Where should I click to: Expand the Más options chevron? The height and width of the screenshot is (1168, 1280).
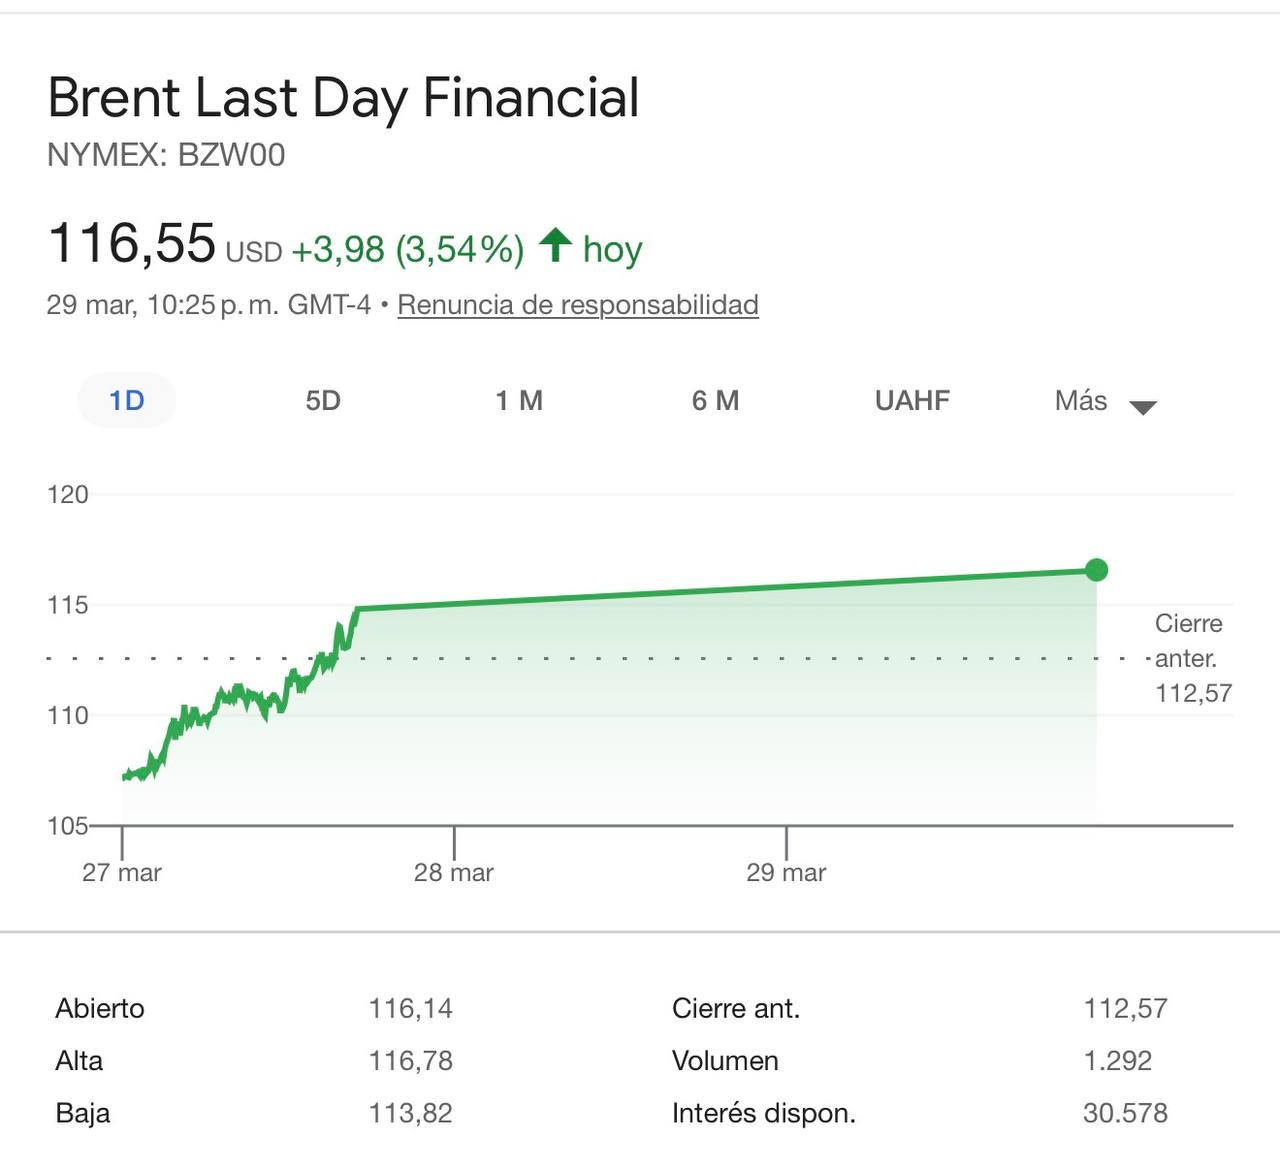[x=1143, y=405]
